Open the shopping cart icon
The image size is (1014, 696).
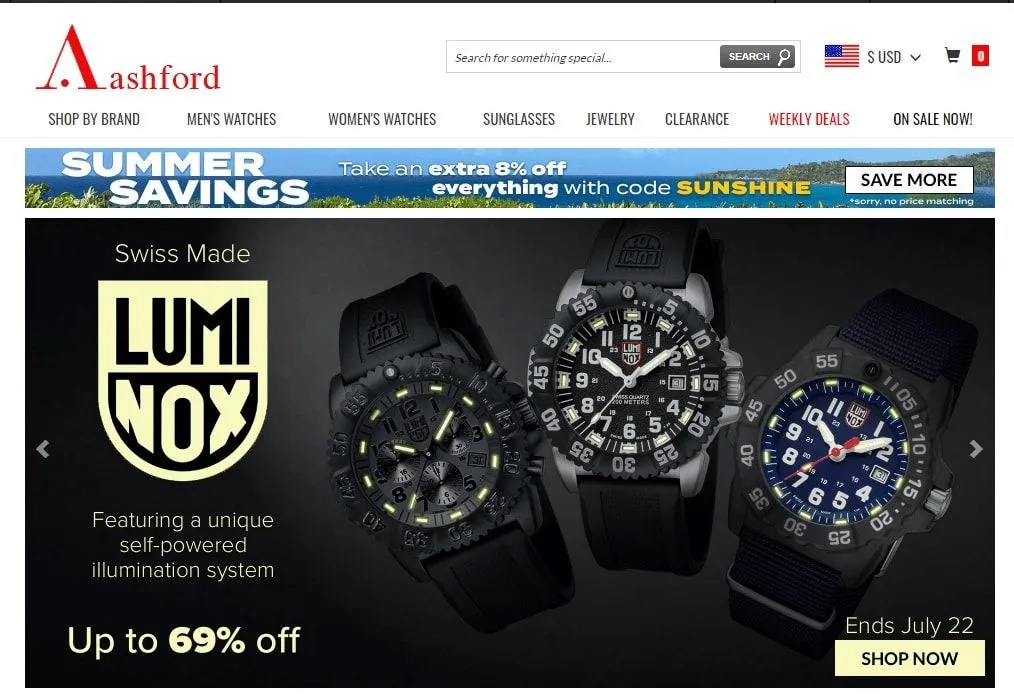[x=952, y=56]
